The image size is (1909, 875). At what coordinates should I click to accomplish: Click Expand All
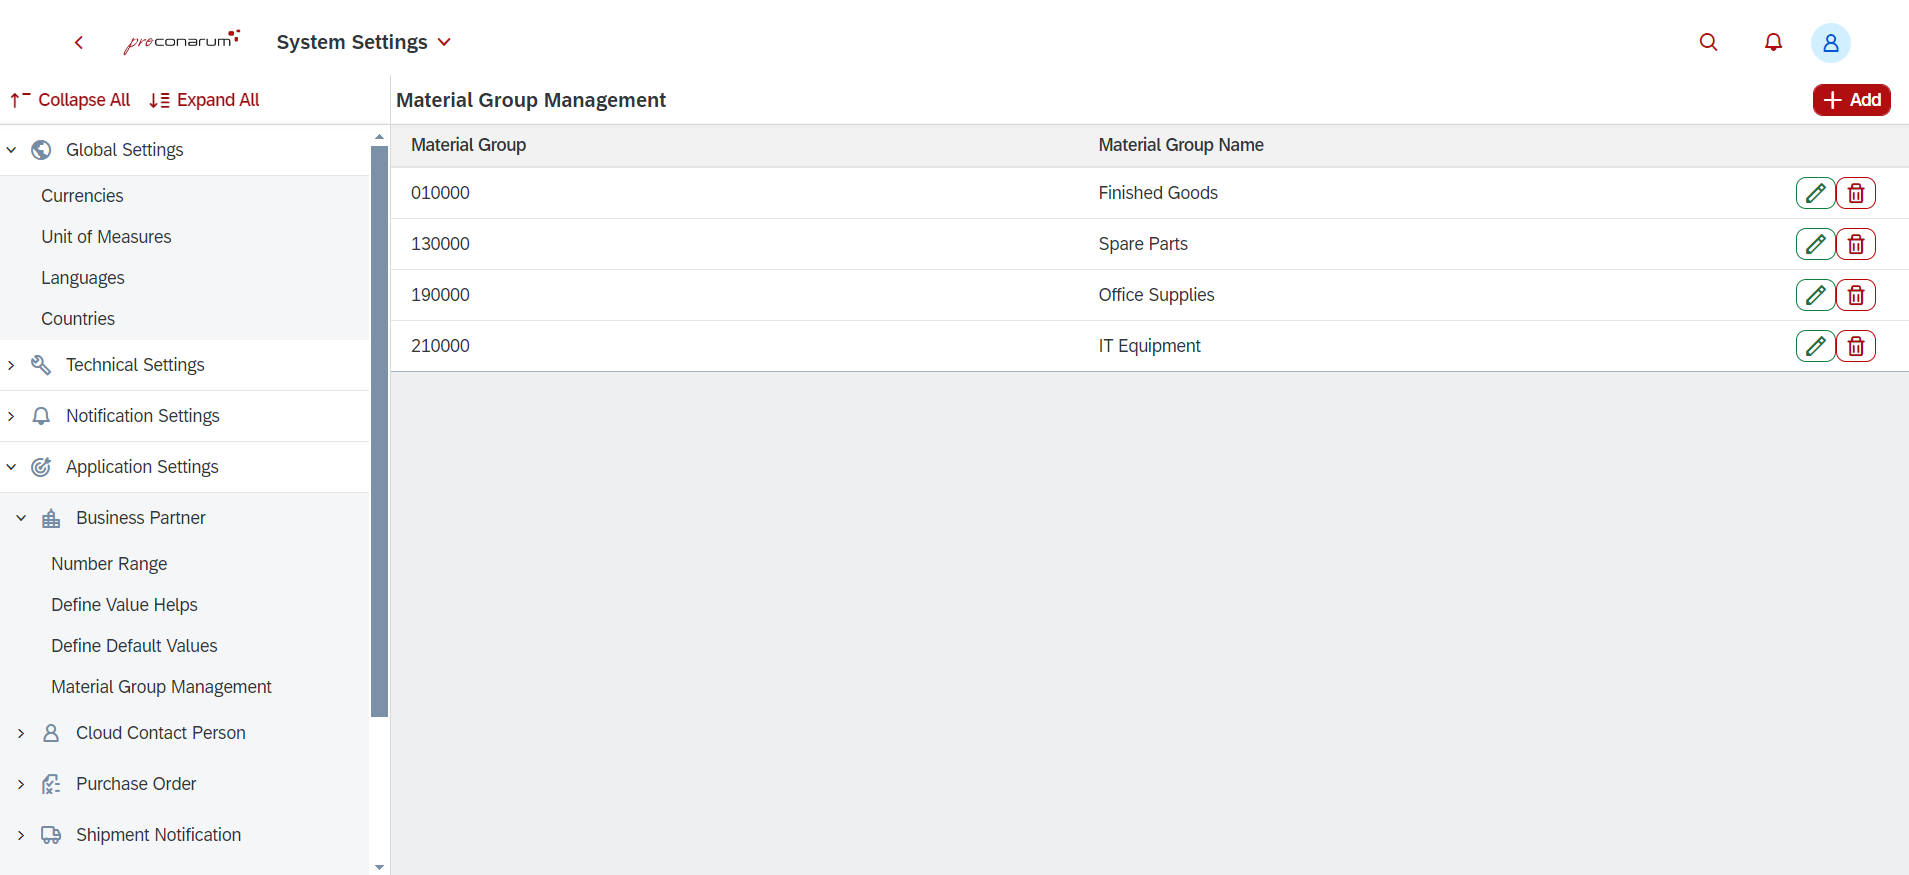(x=204, y=100)
